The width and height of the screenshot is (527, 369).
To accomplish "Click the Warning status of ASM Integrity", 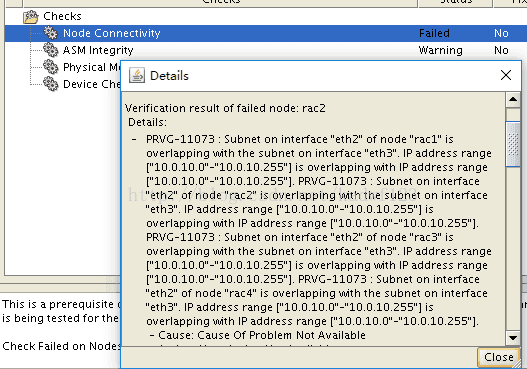I will pos(440,50).
